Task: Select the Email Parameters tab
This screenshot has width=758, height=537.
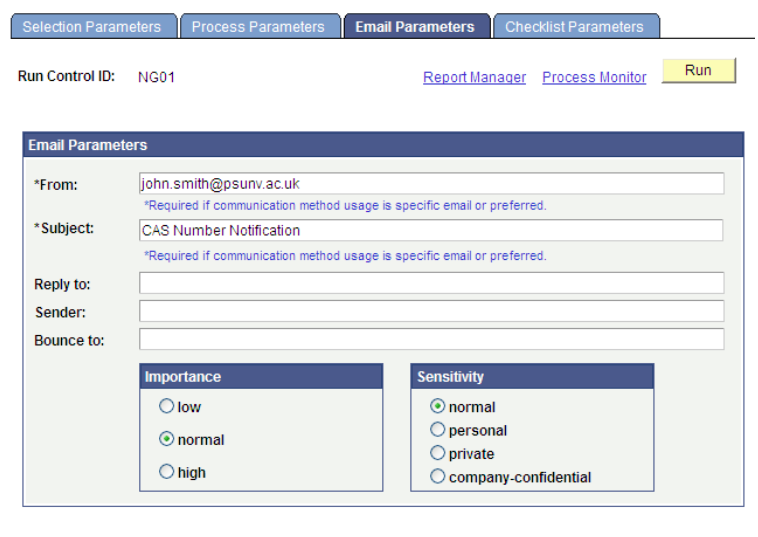Action: (x=417, y=27)
